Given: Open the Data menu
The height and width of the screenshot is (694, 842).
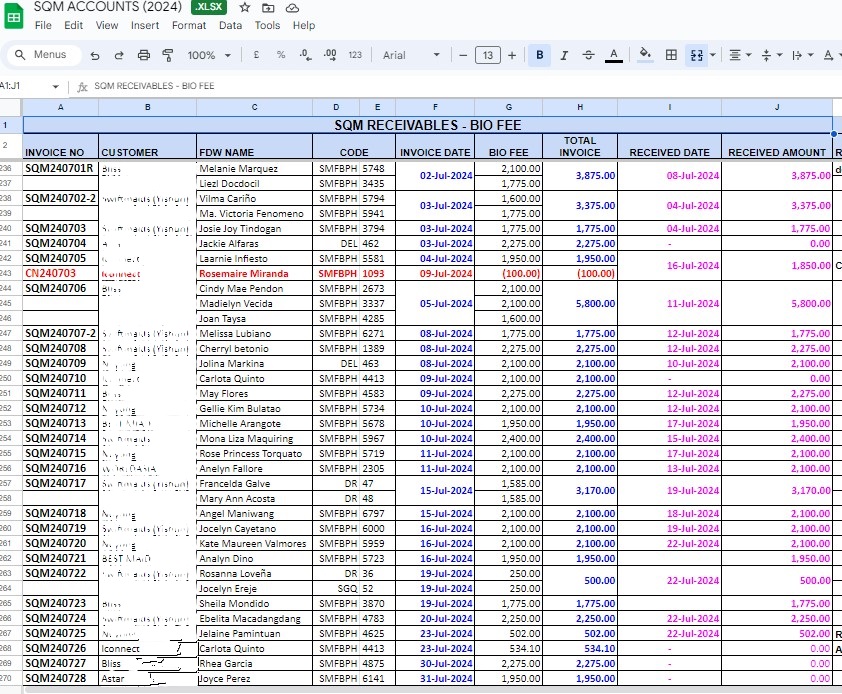Looking at the screenshot, I should 230,25.
